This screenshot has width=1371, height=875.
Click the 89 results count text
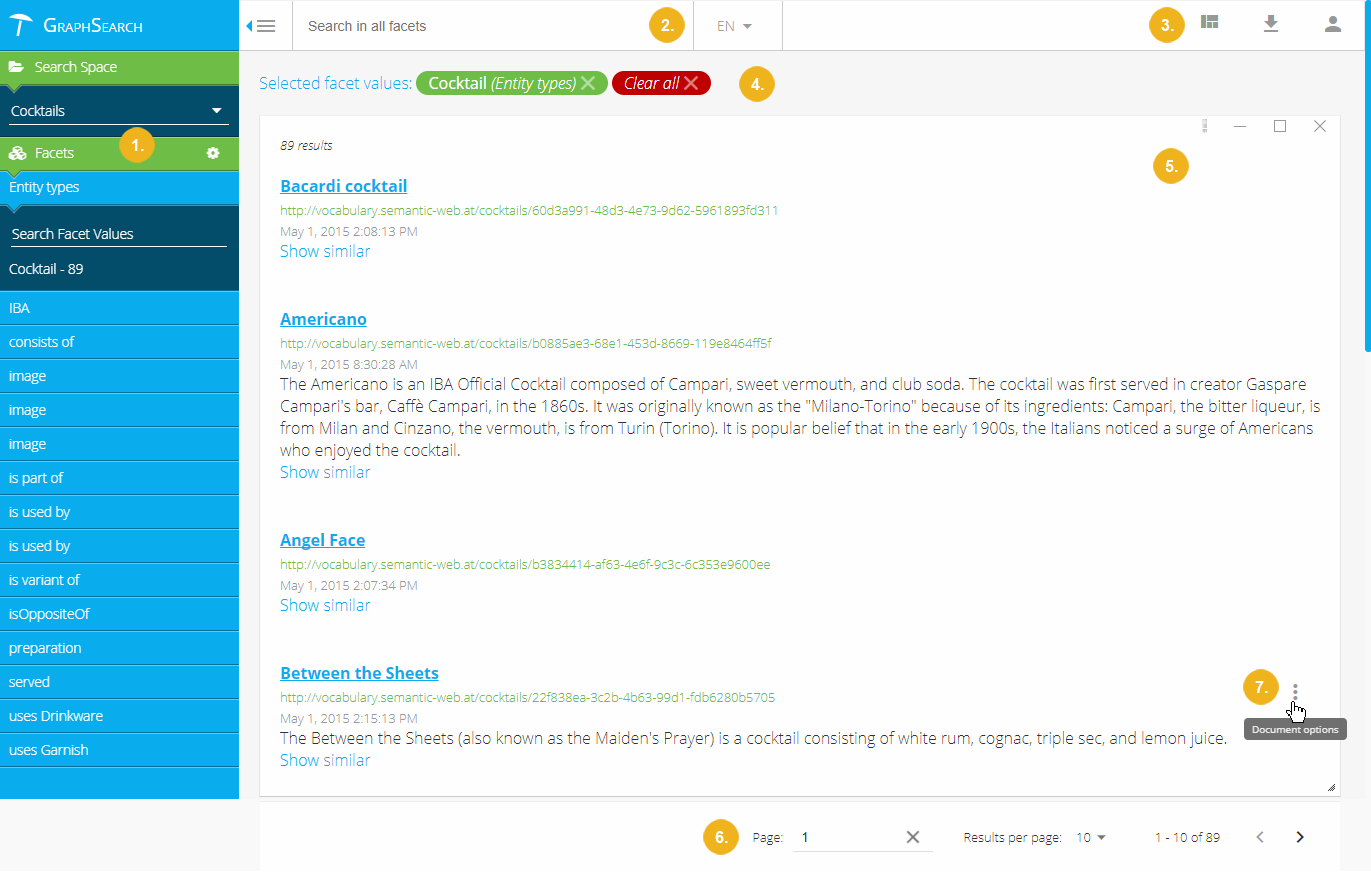click(x=306, y=145)
